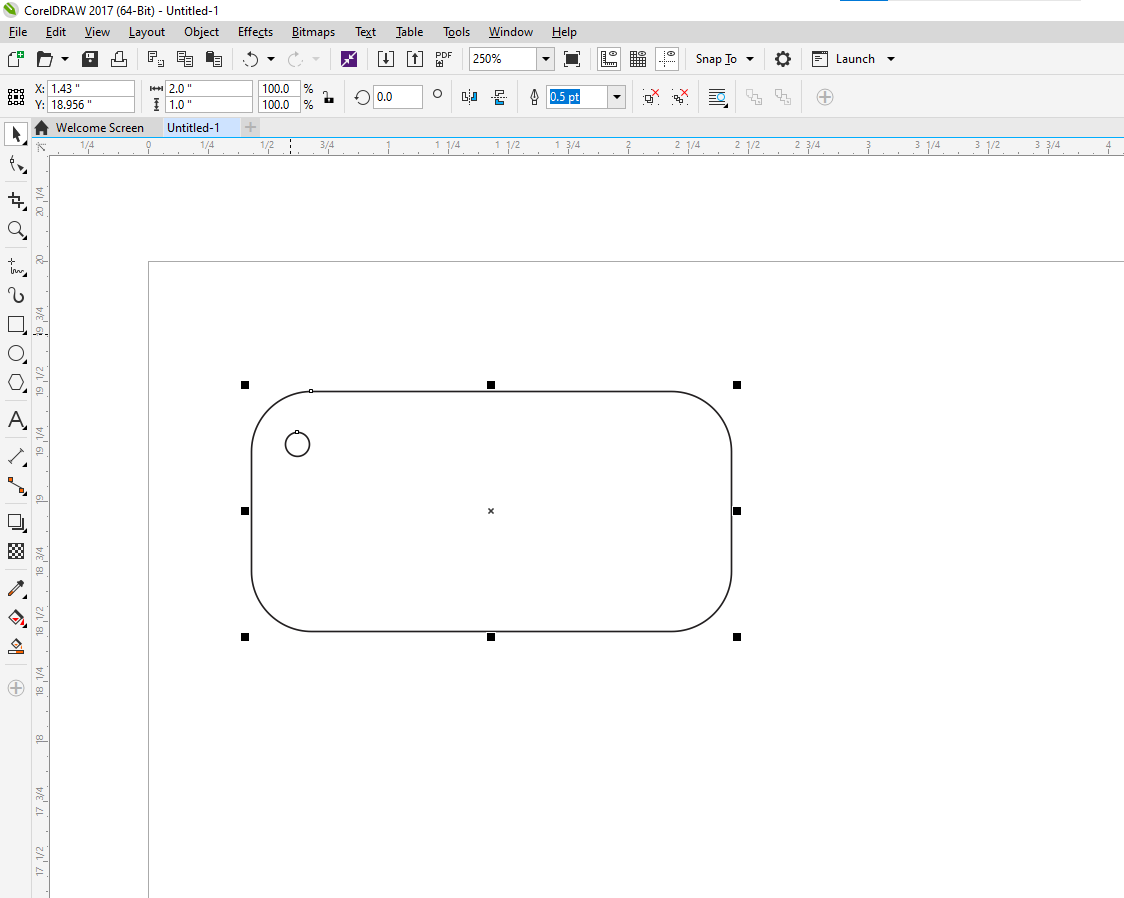
Task: Open the Effects menu
Action: tap(255, 32)
